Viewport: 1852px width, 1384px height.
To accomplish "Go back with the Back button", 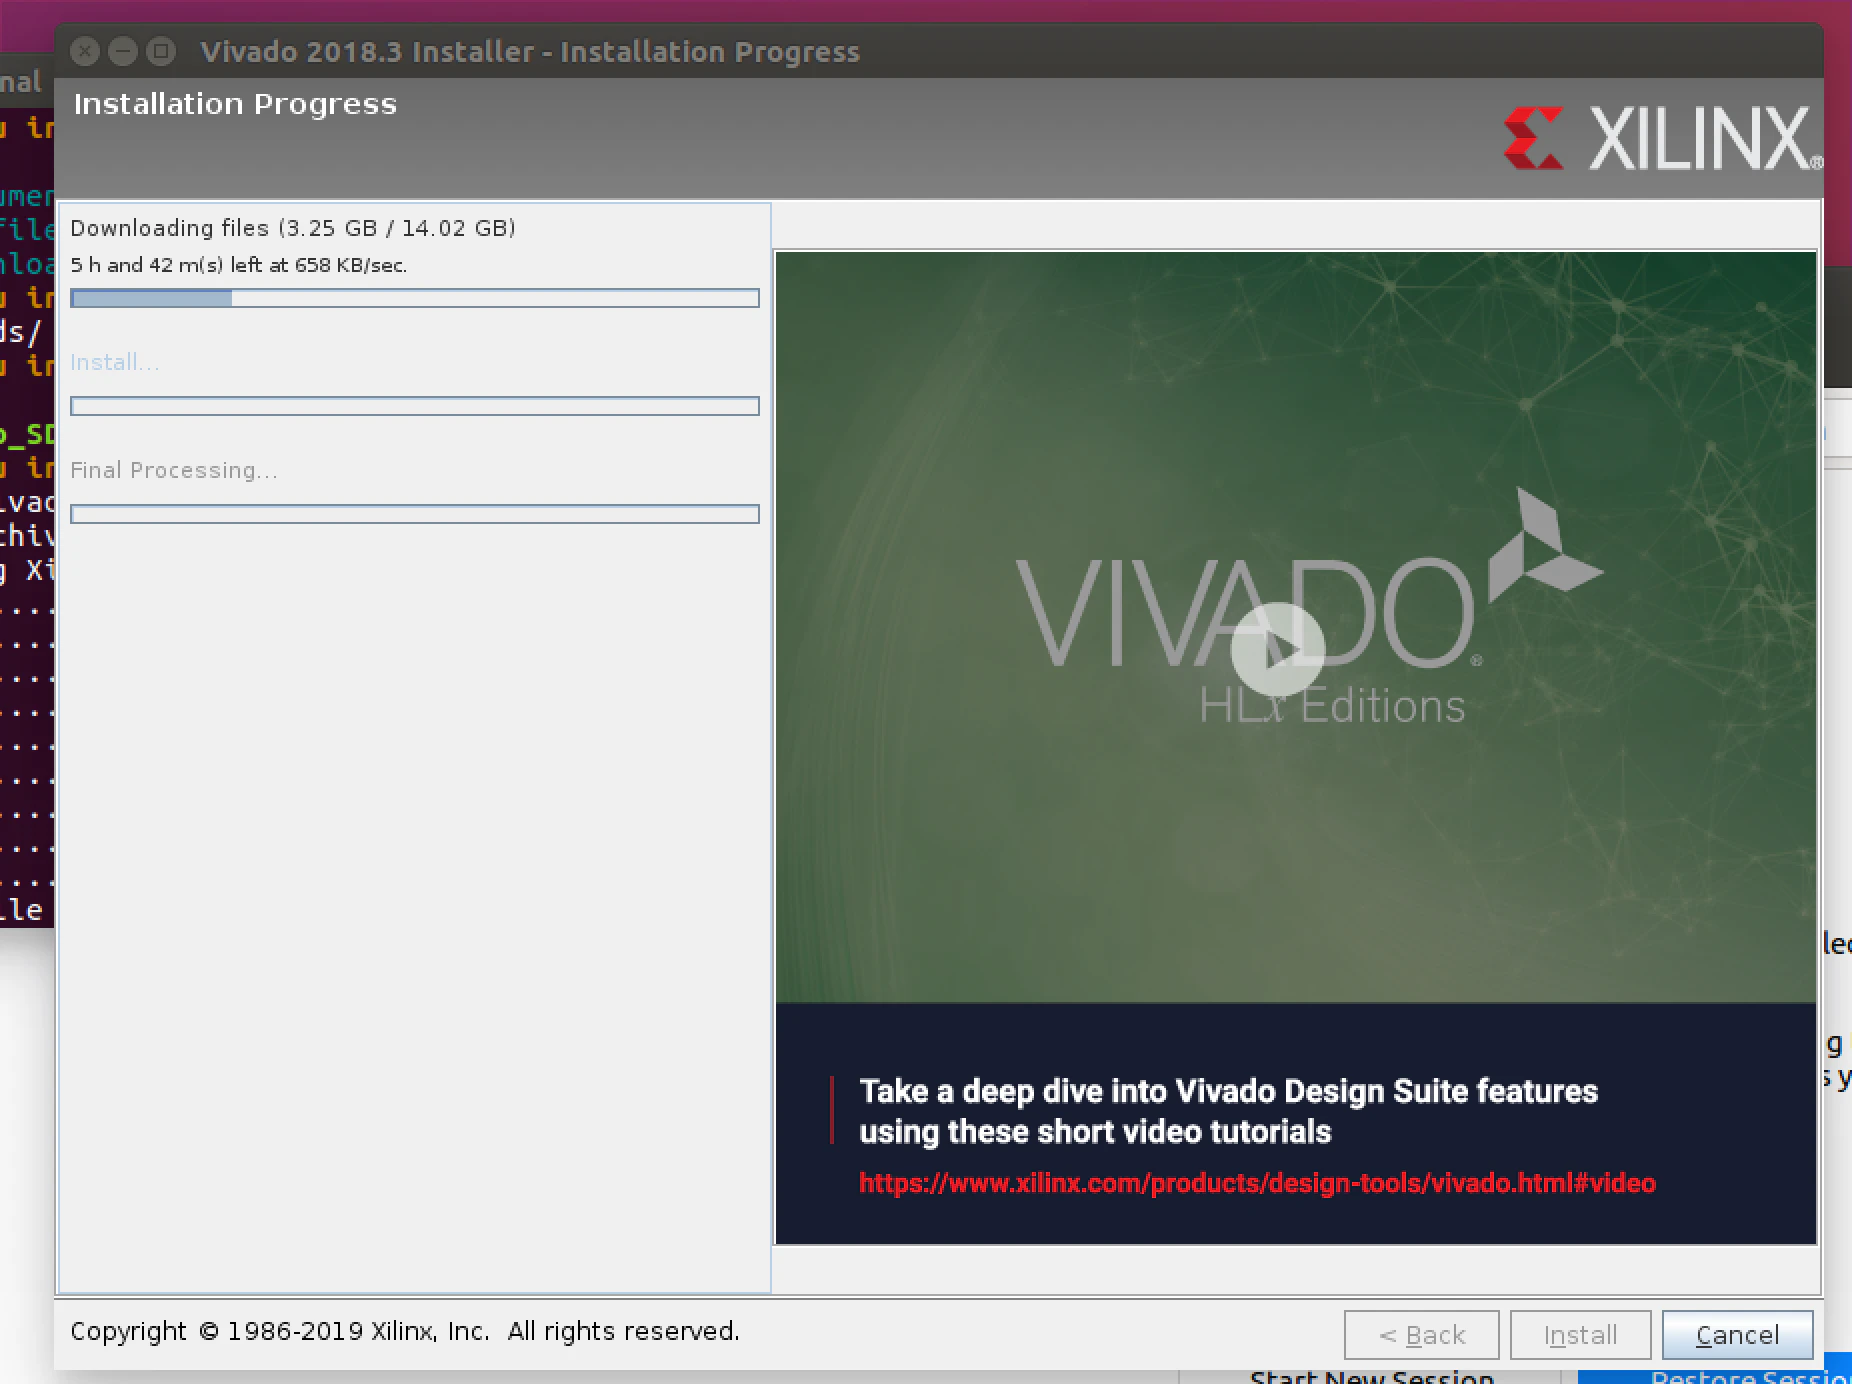I will click(1421, 1335).
